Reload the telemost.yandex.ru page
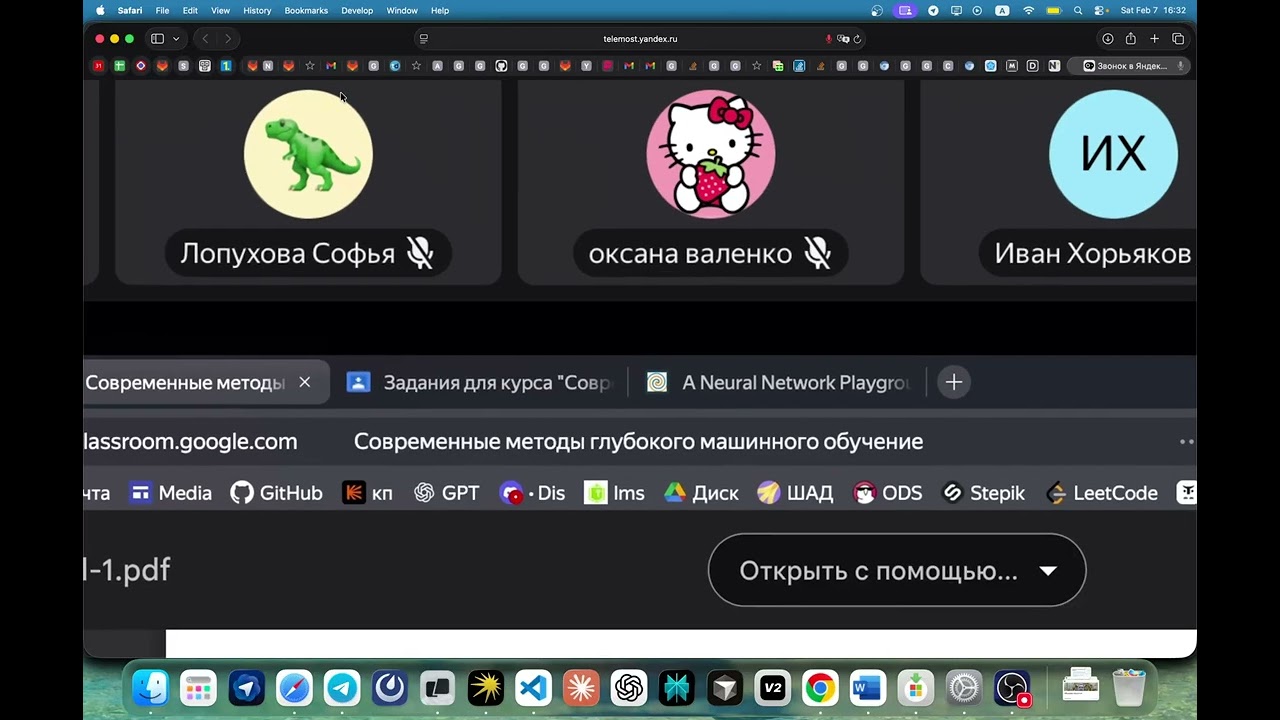 857,39
